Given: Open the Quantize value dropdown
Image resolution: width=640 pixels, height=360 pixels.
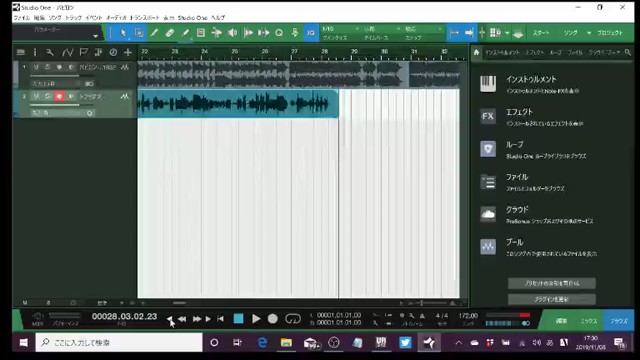Looking at the screenshot, I should coord(340,29).
